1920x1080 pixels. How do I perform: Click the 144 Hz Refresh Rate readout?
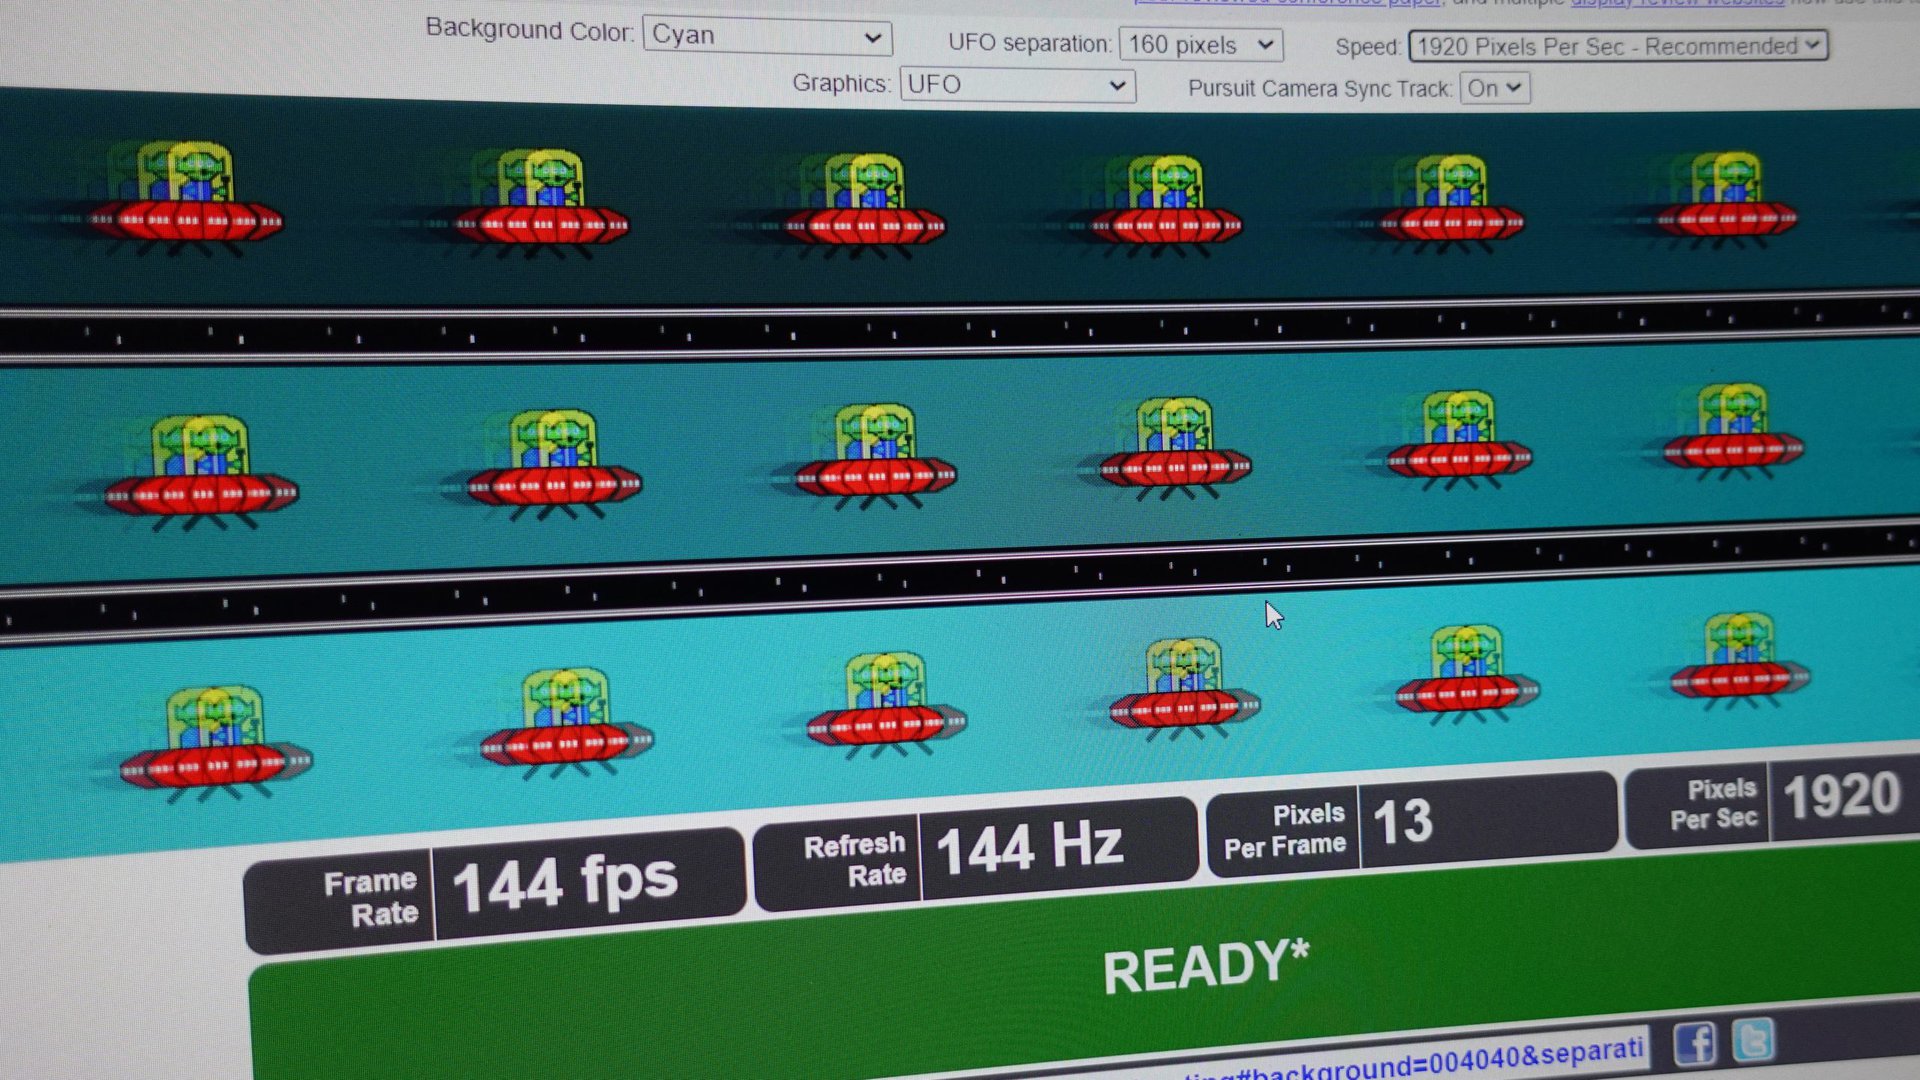coord(1030,848)
